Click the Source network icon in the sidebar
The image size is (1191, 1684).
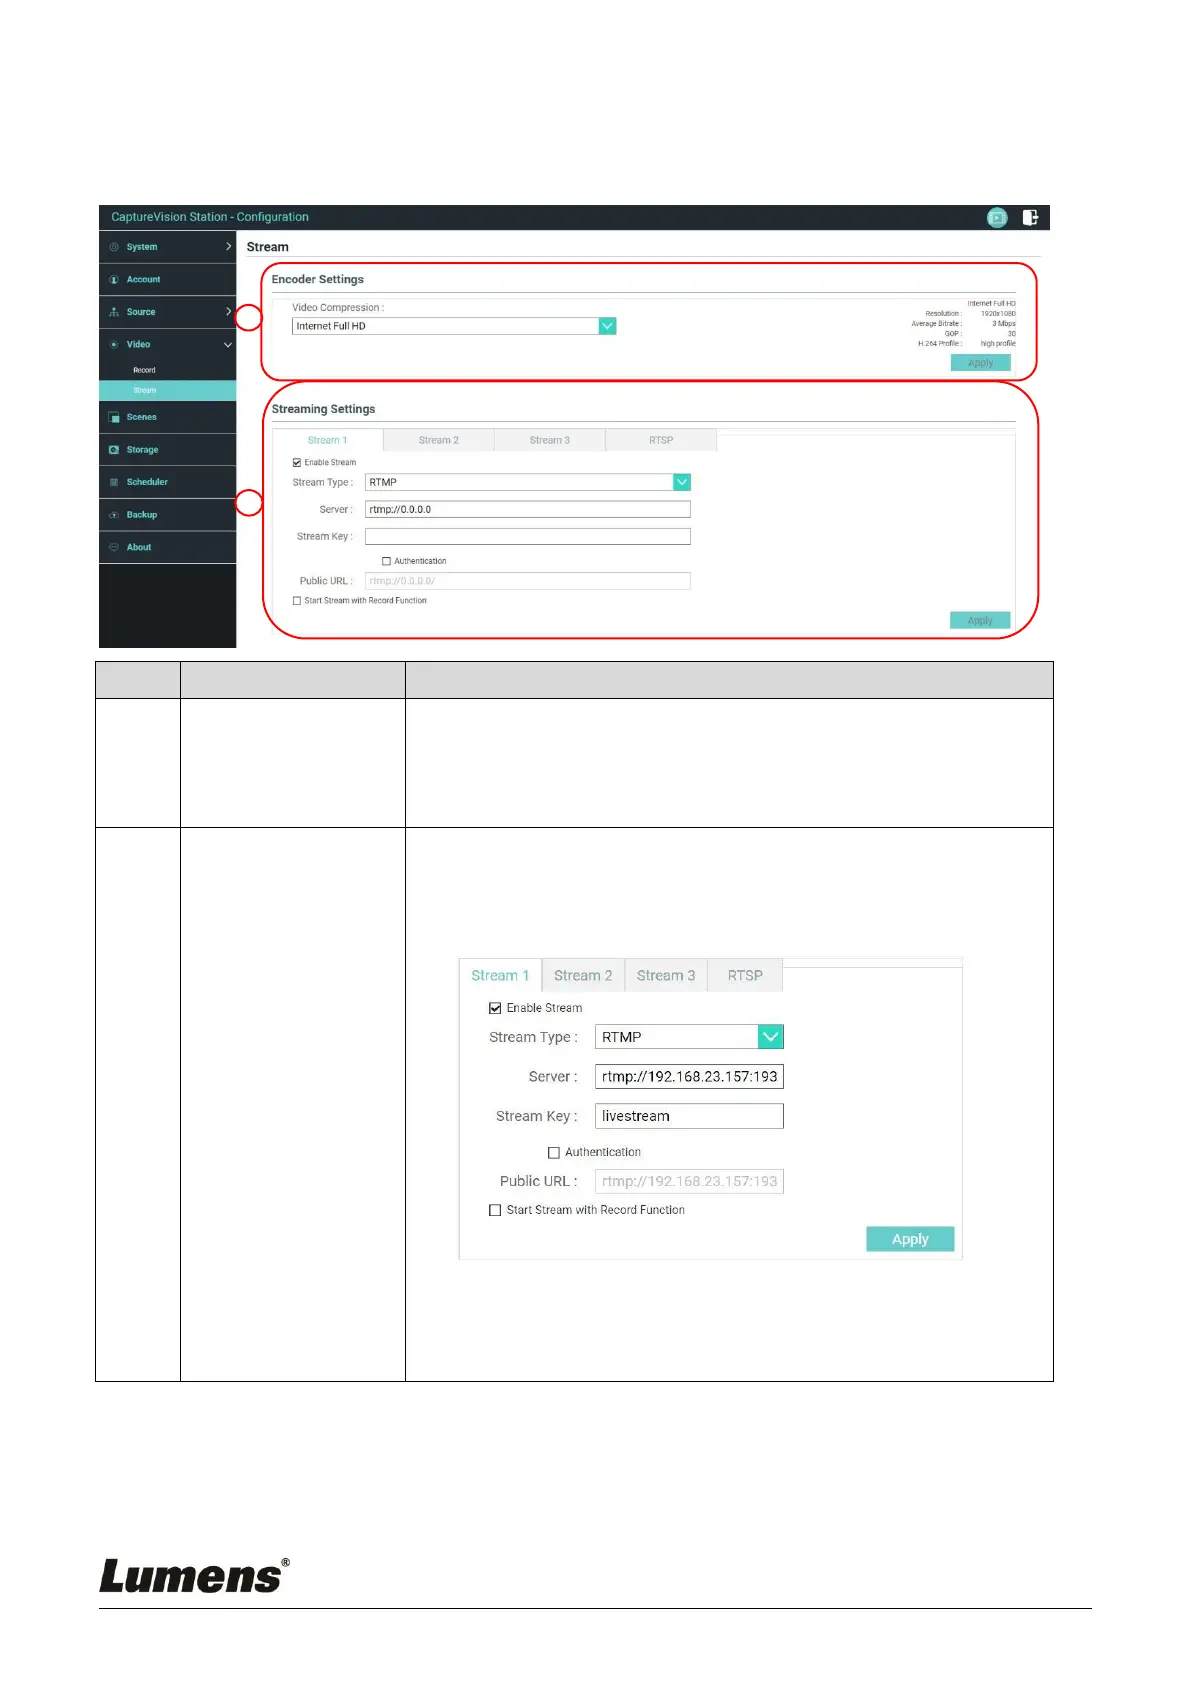[x=114, y=312]
